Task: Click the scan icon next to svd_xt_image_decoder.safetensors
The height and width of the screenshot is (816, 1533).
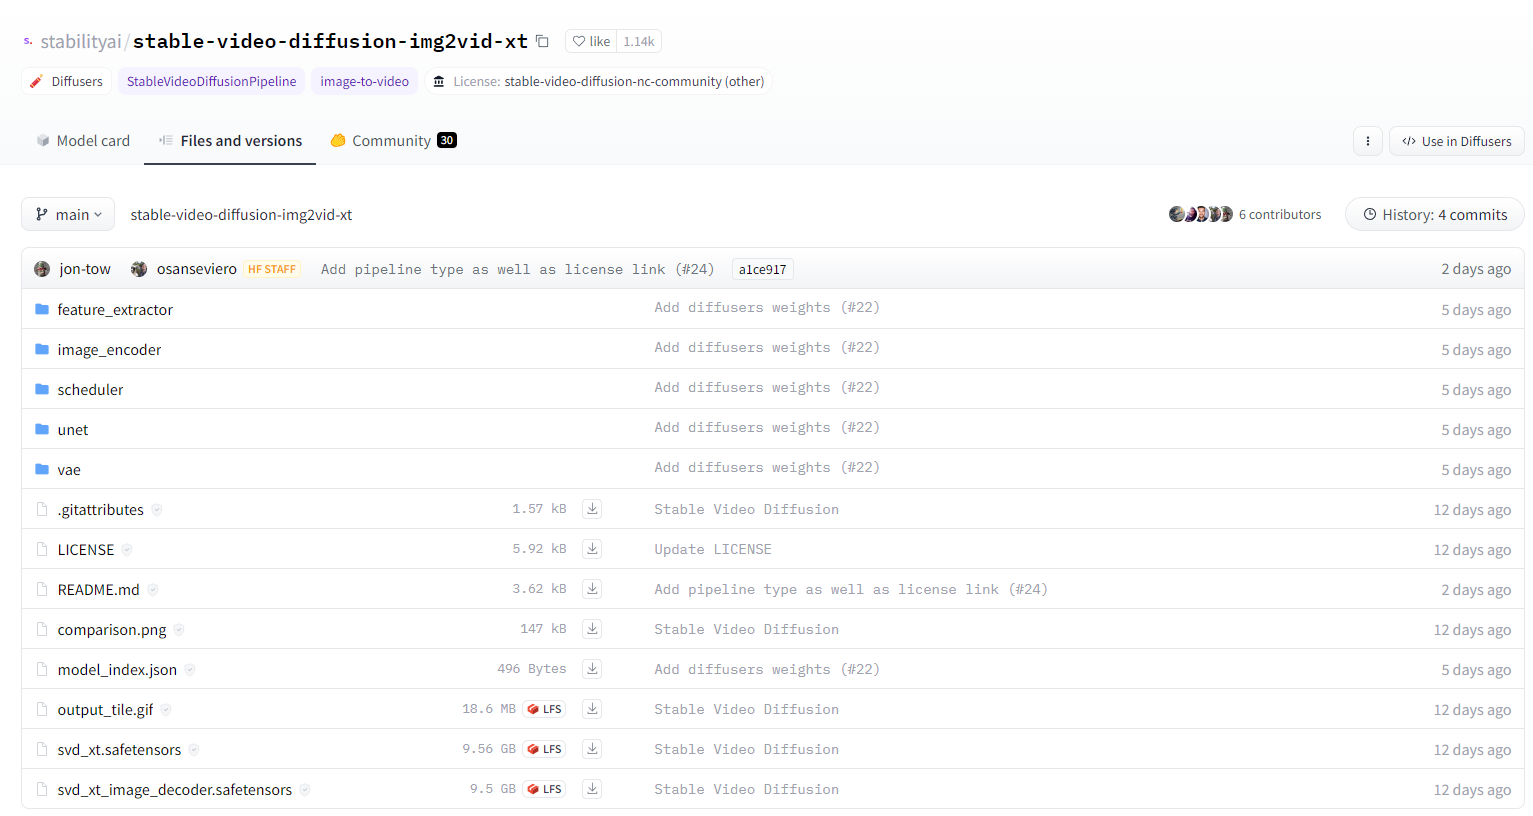Action: pos(305,790)
